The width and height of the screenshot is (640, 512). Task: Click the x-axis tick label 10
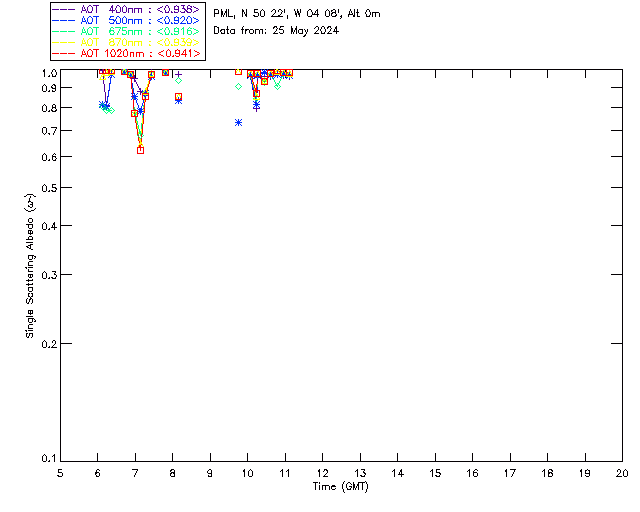coord(247,473)
